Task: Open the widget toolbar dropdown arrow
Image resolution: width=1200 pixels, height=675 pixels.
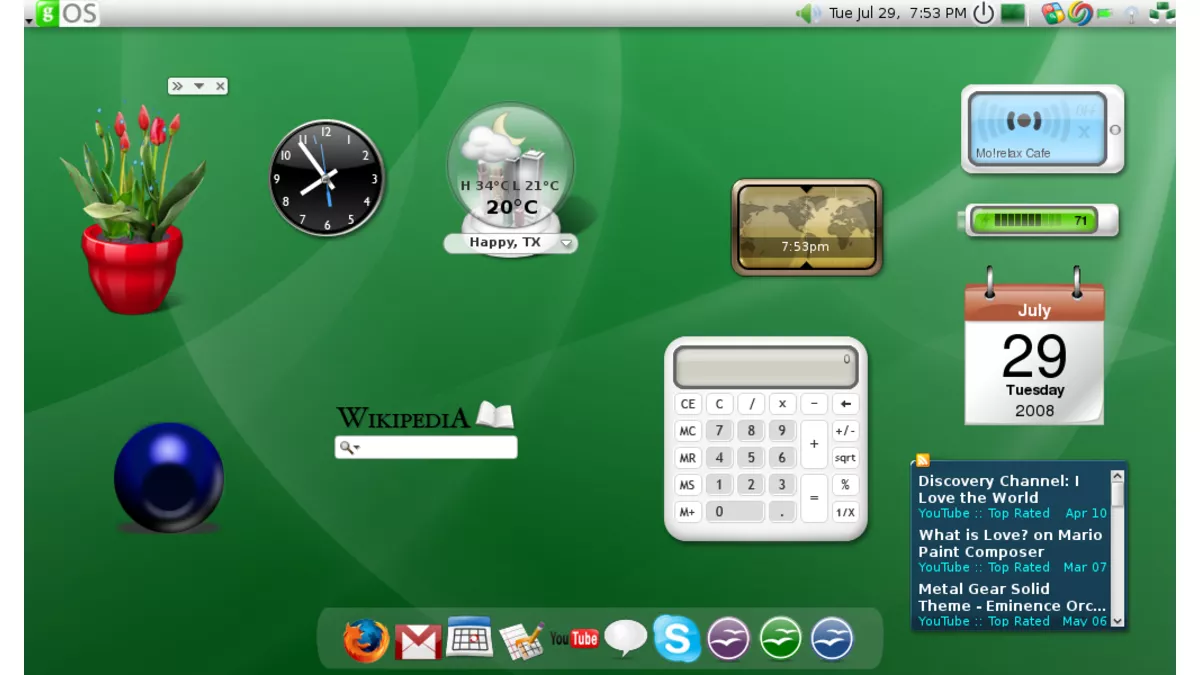Action: tap(199, 86)
